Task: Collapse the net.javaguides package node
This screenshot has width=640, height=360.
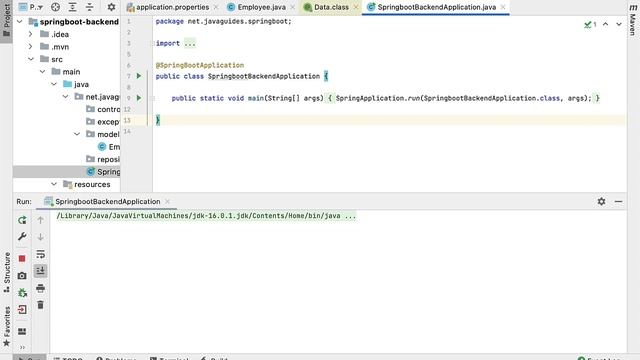Action: pyautogui.click(x=65, y=97)
